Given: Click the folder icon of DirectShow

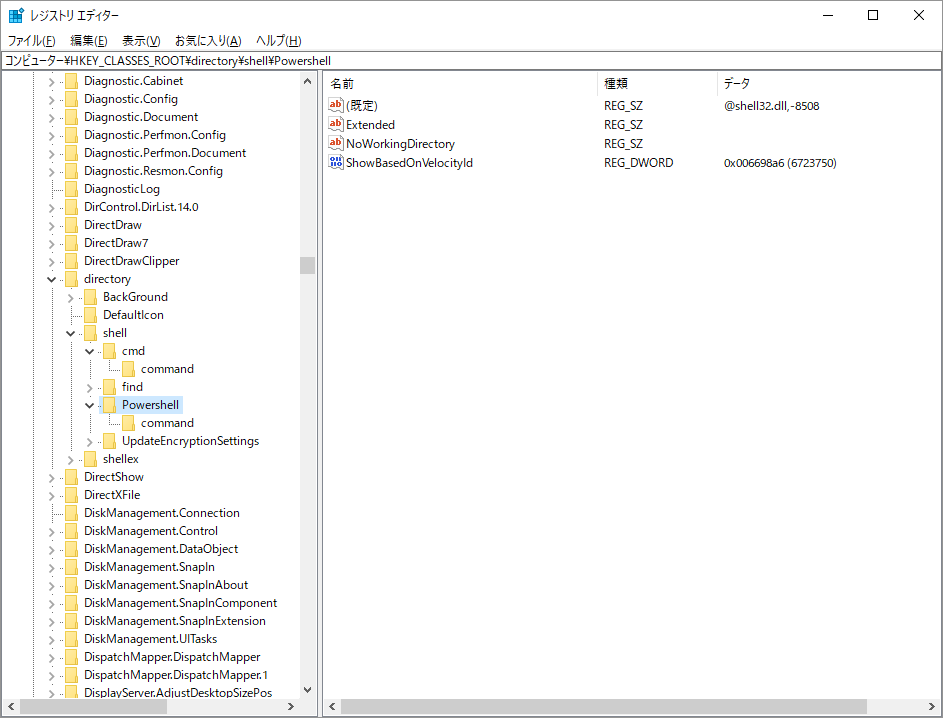Looking at the screenshot, I should [x=72, y=477].
